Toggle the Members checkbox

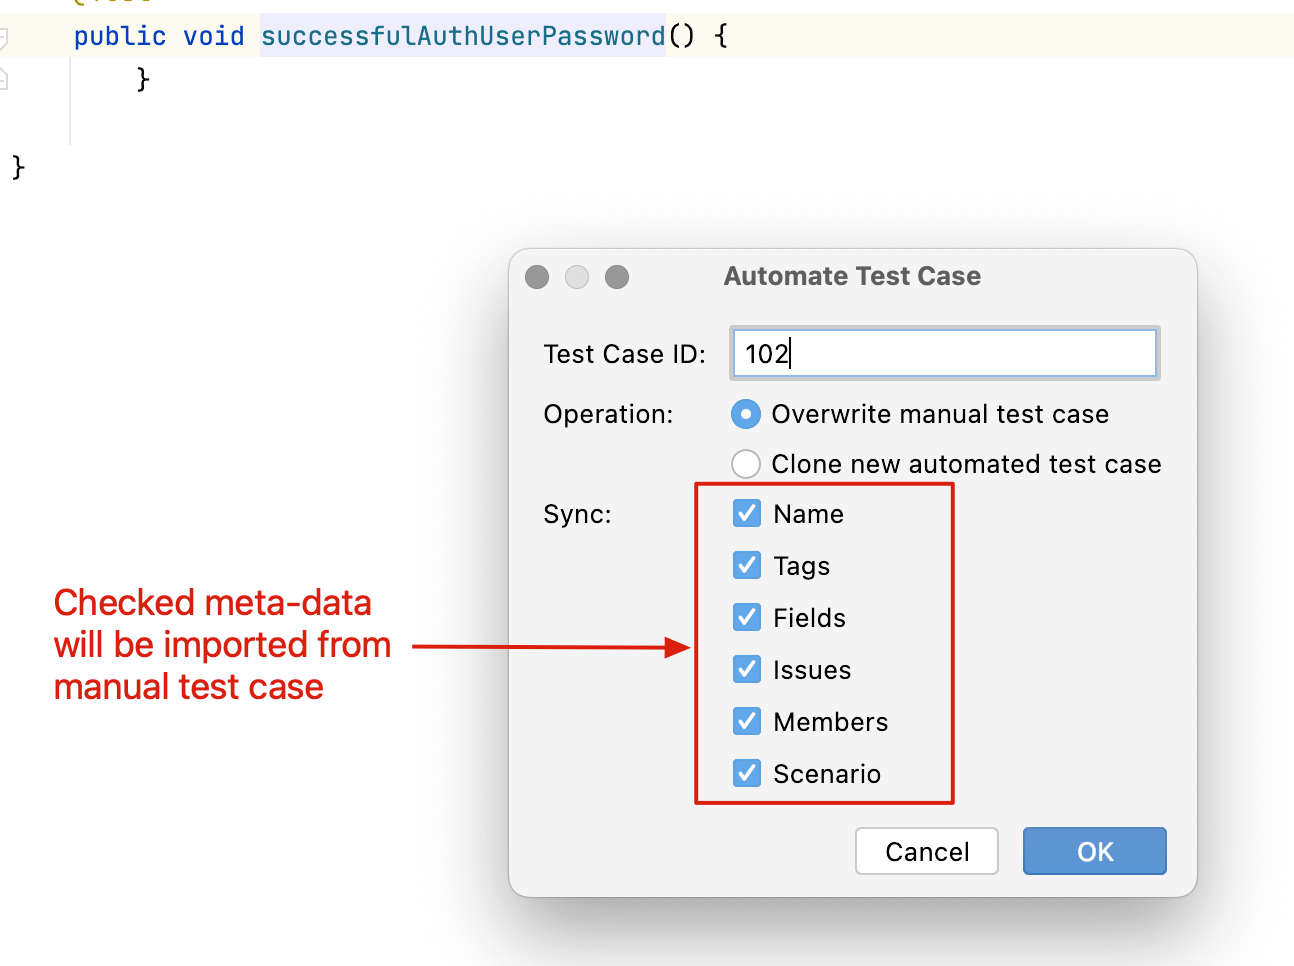coord(747,722)
